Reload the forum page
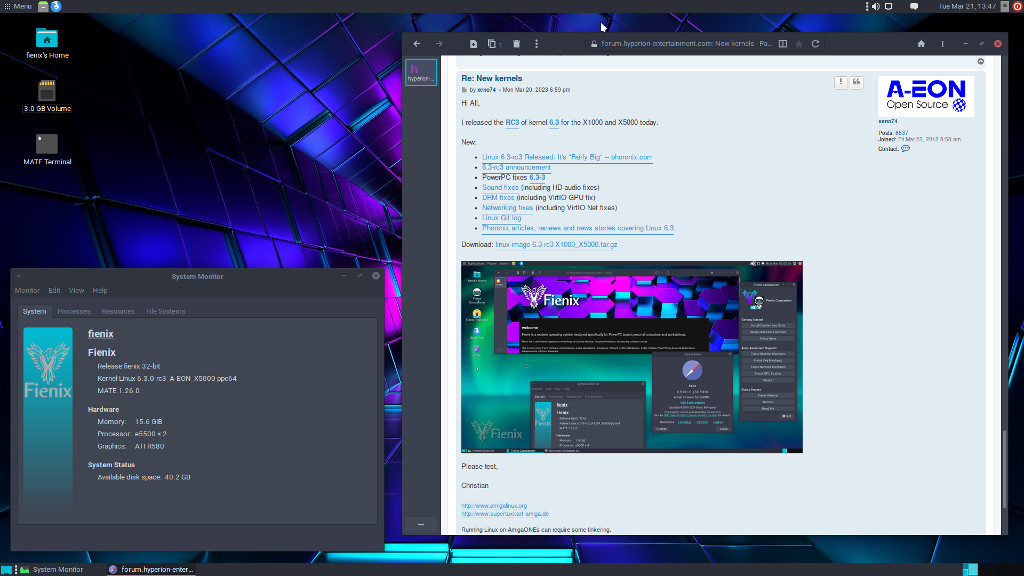This screenshot has height=576, width=1024. click(816, 44)
